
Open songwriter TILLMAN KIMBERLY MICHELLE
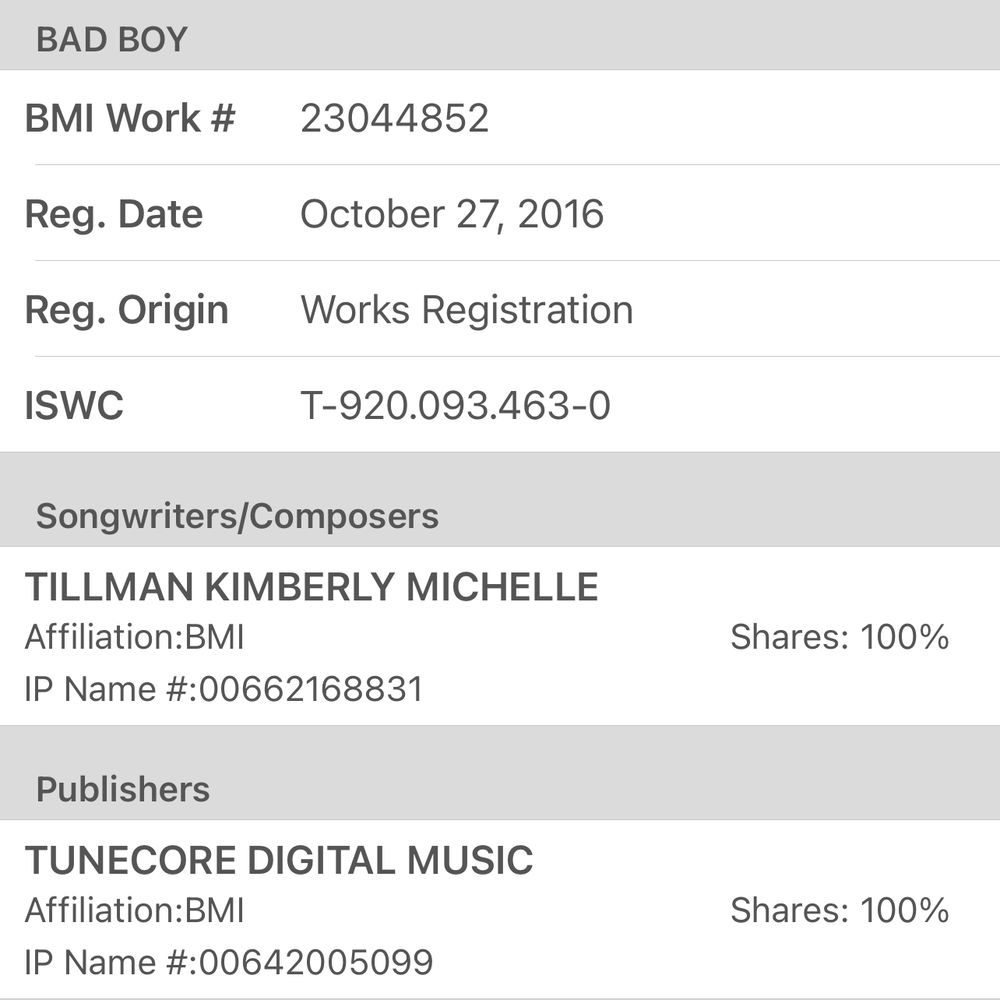click(x=311, y=587)
